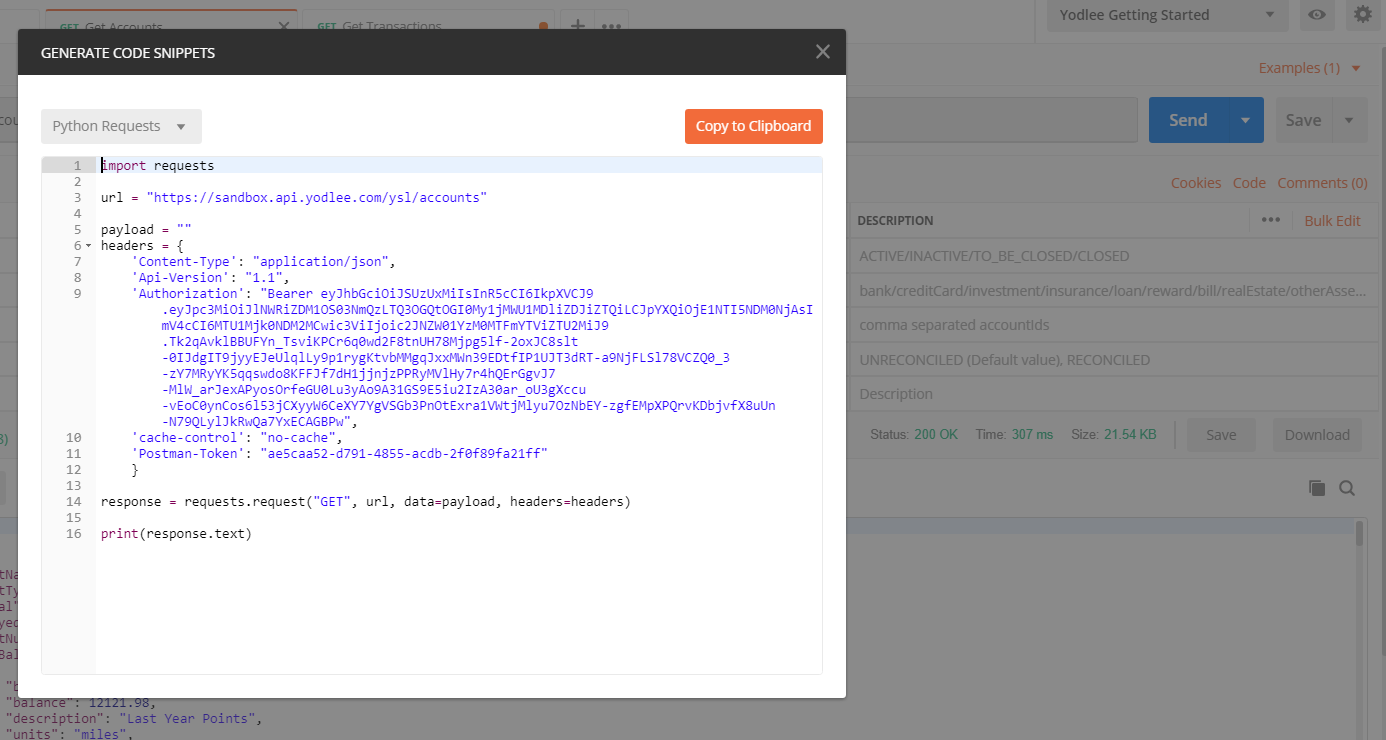This screenshot has width=1386, height=740.
Task: Click the 'Postman-Token' header line
Action: pyautogui.click(x=340, y=454)
